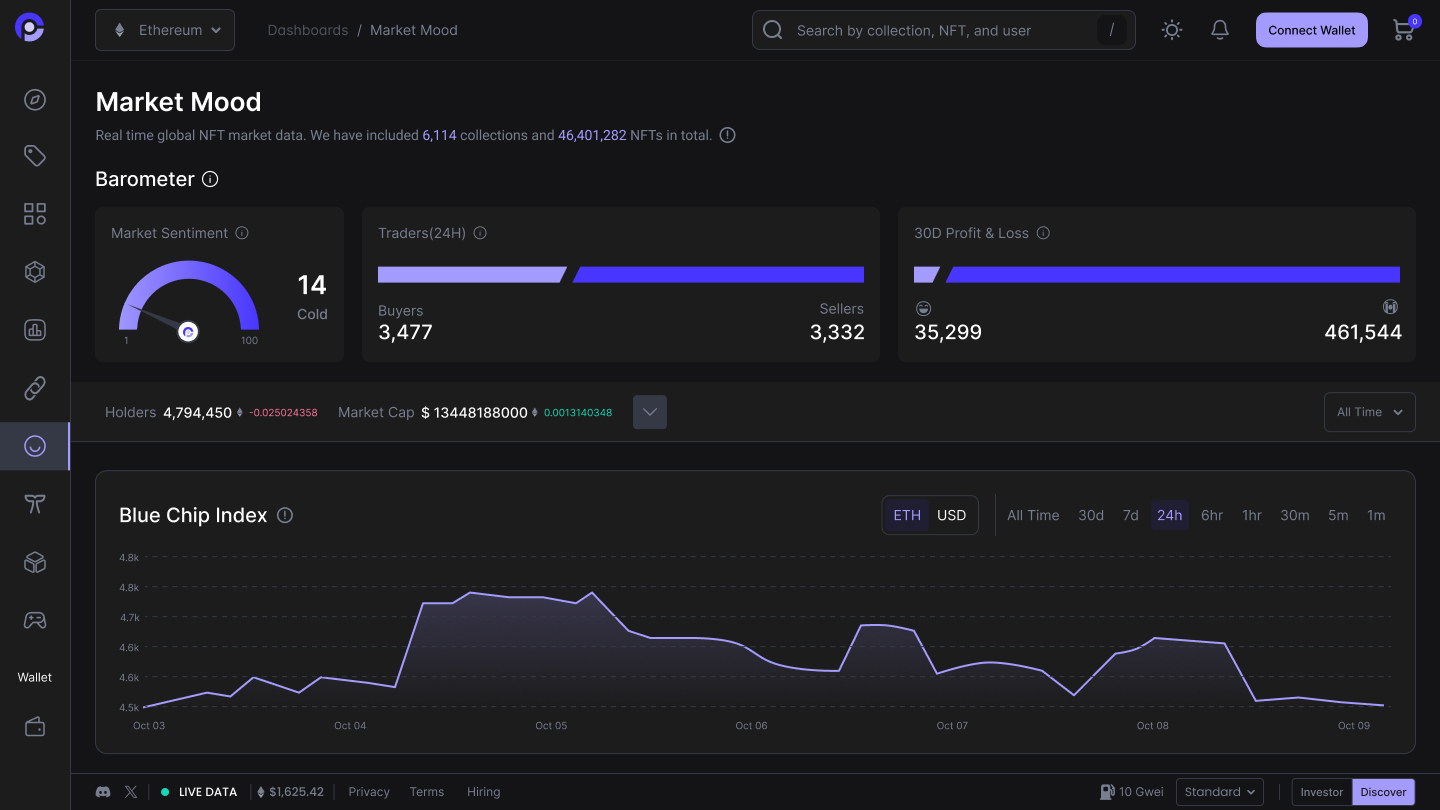This screenshot has width=1440, height=810.
Task: Switch to Discover mode
Action: 1384,792
